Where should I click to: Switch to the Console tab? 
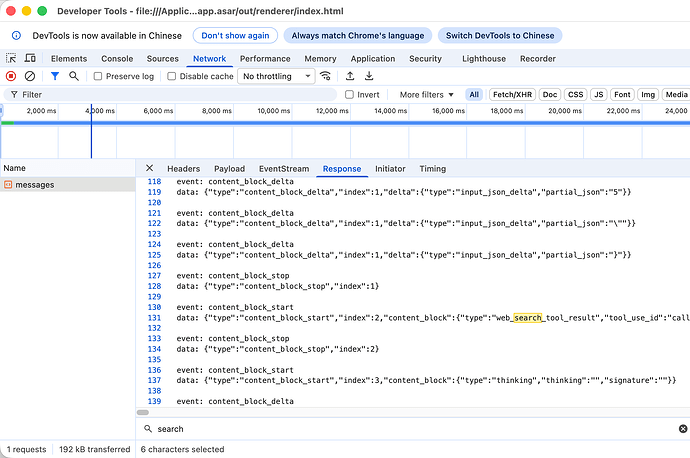[117, 59]
